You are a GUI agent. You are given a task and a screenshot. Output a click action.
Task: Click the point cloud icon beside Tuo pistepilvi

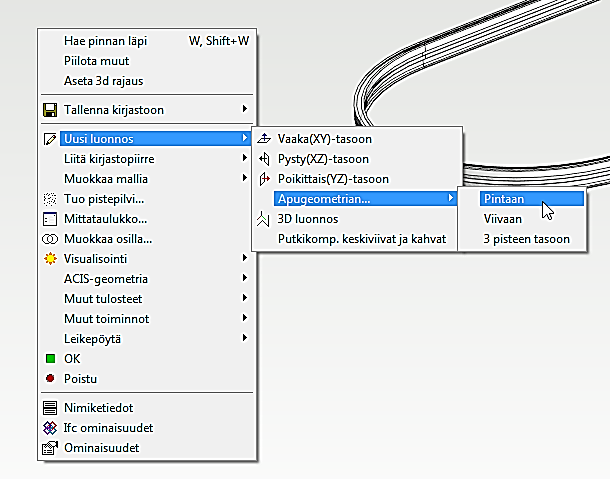click(x=50, y=199)
